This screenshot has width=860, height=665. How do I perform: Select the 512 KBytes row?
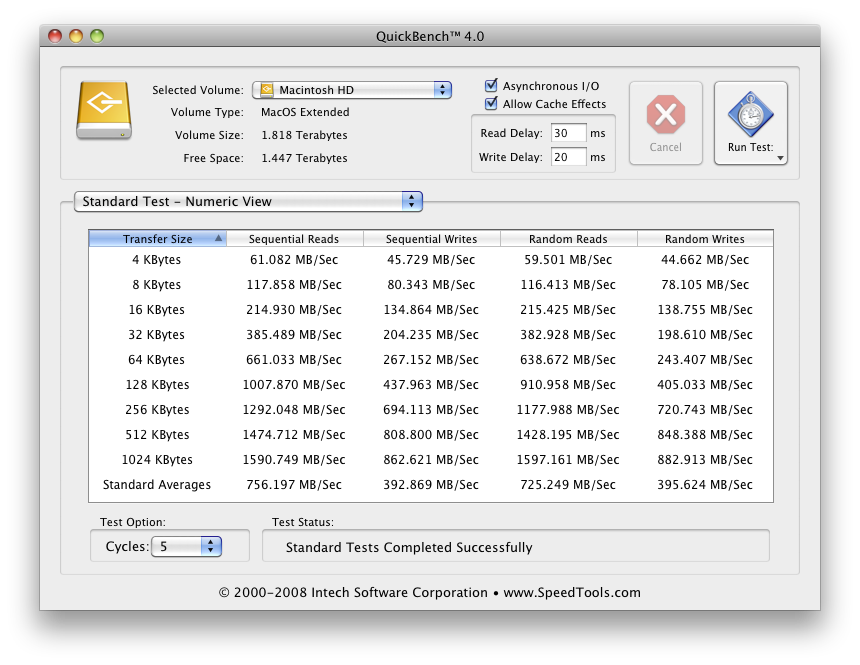click(431, 435)
